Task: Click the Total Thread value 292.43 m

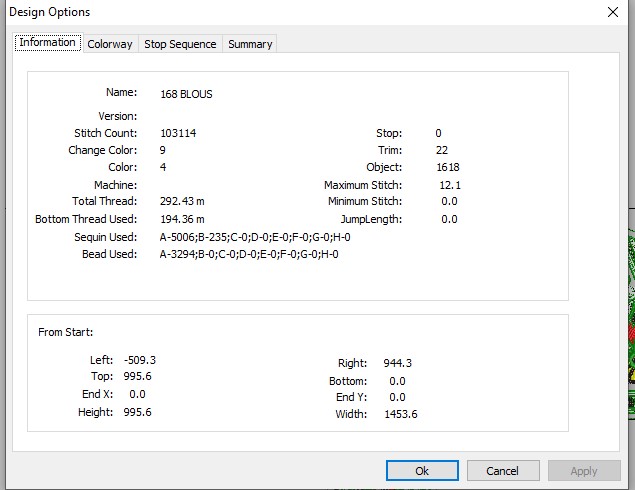Action: click(182, 201)
